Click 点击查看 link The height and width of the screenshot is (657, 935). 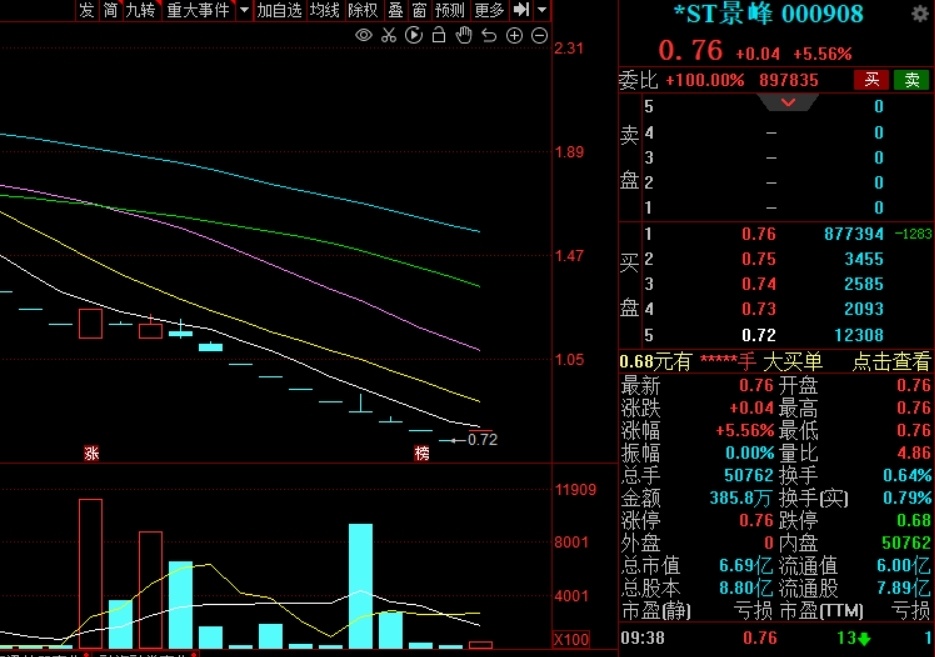pos(891,361)
